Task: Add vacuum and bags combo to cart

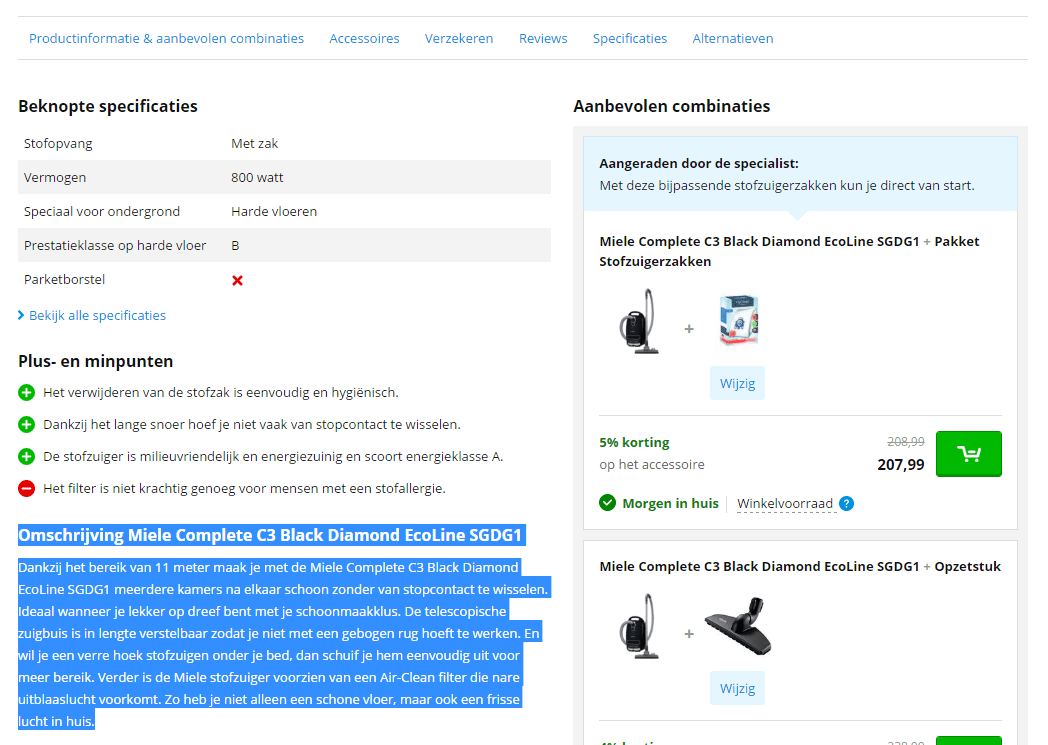Action: click(x=968, y=454)
